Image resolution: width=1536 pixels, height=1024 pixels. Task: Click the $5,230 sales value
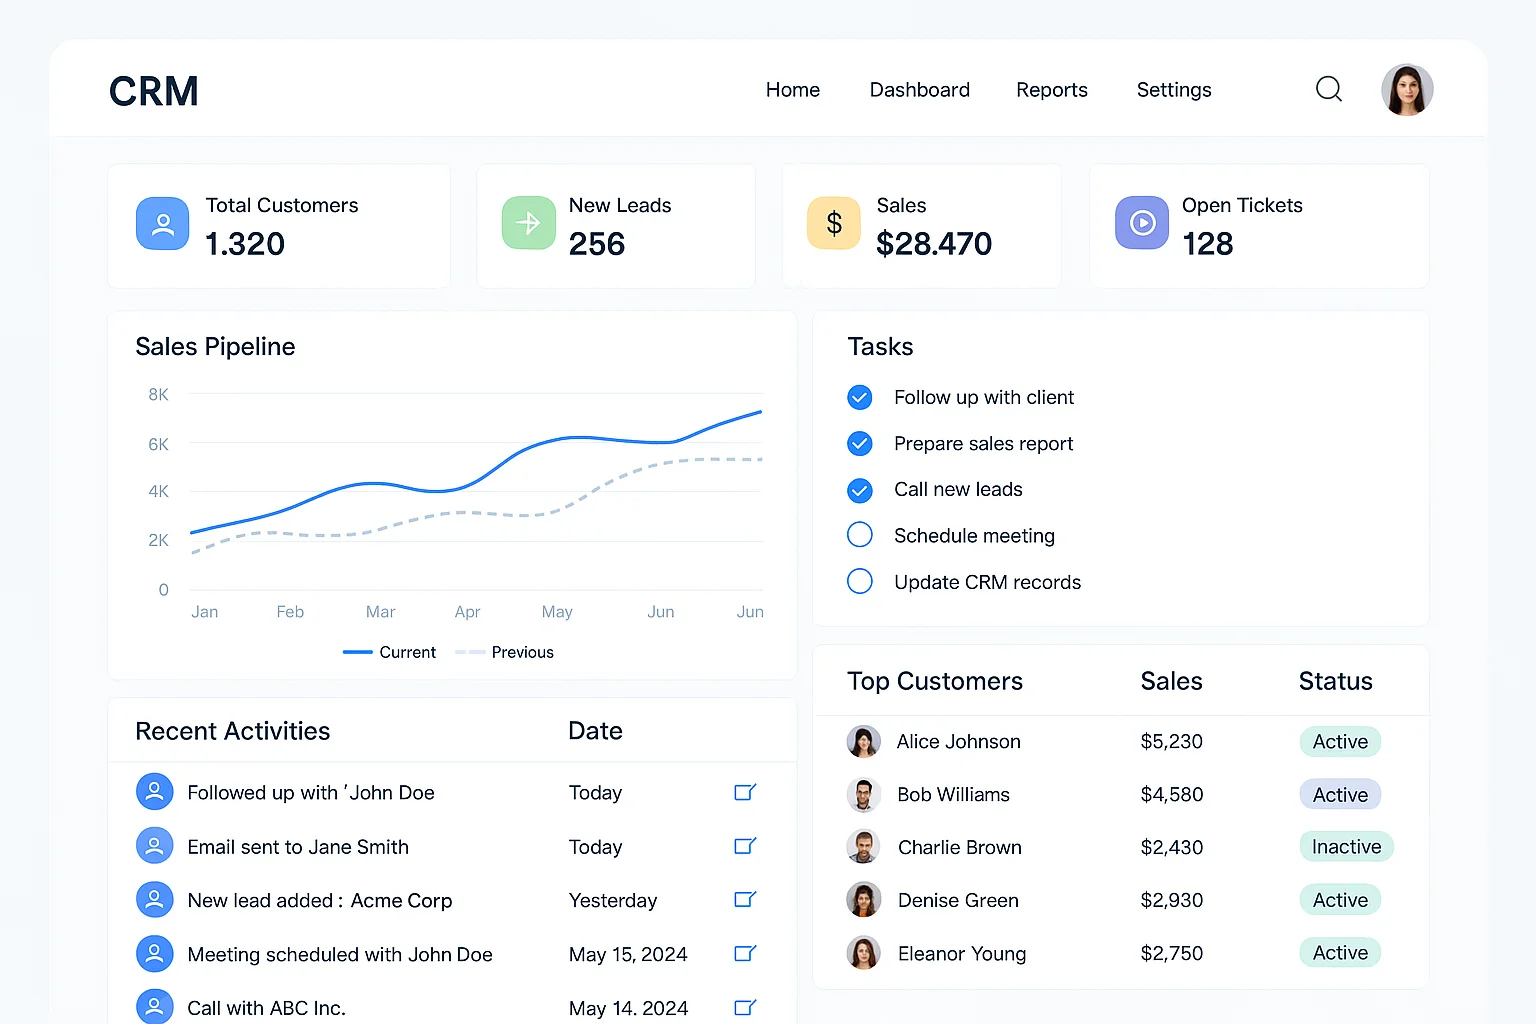pyautogui.click(x=1171, y=741)
